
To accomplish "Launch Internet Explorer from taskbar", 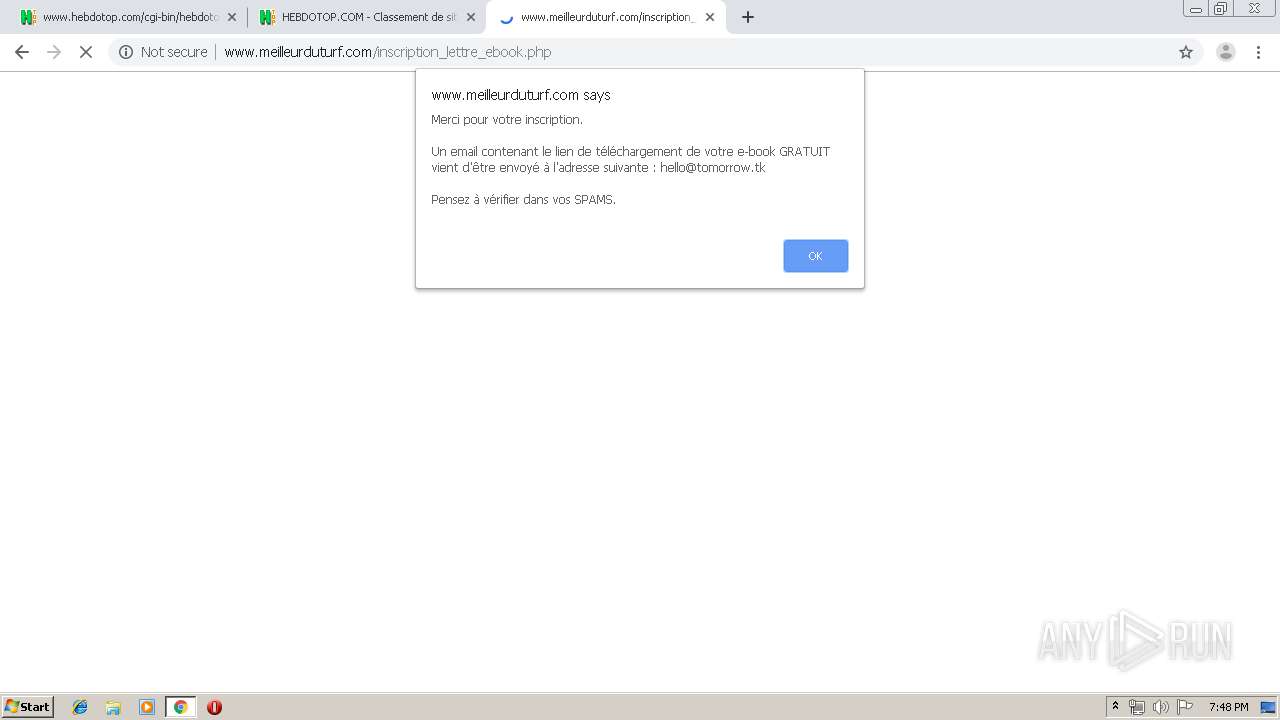I will (80, 707).
